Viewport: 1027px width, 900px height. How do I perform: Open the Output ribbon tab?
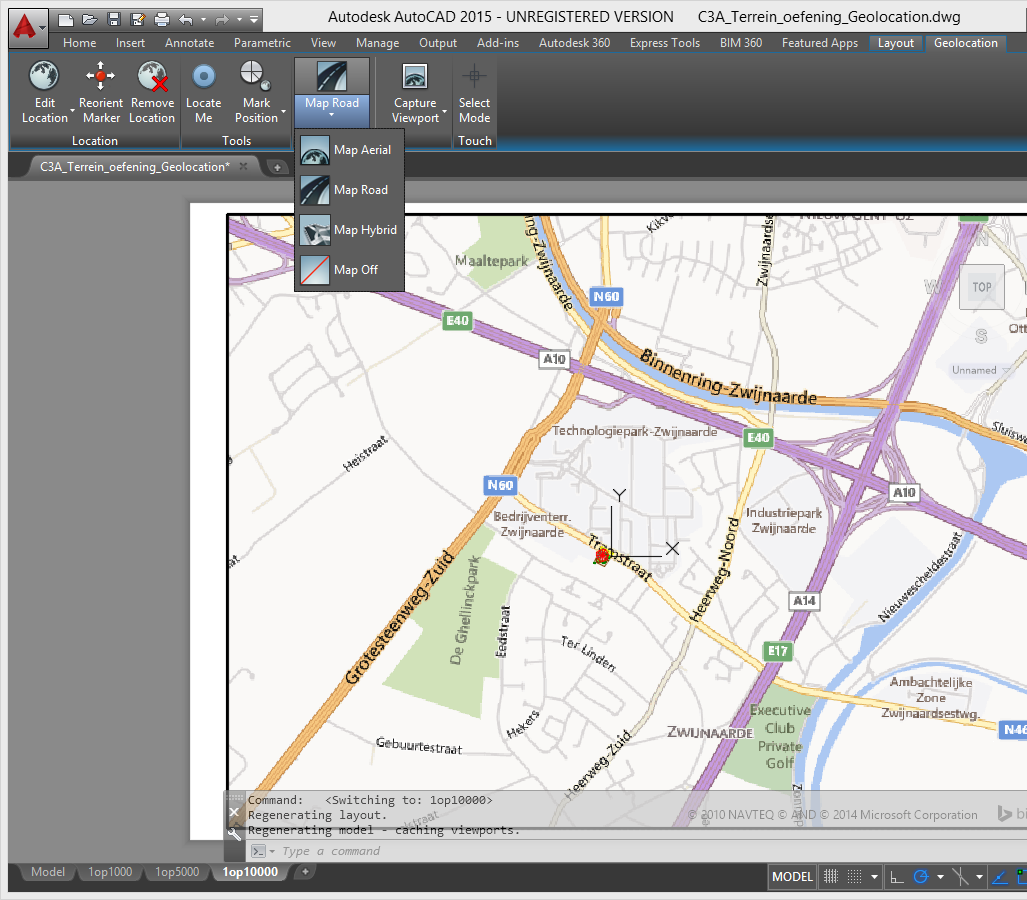438,43
